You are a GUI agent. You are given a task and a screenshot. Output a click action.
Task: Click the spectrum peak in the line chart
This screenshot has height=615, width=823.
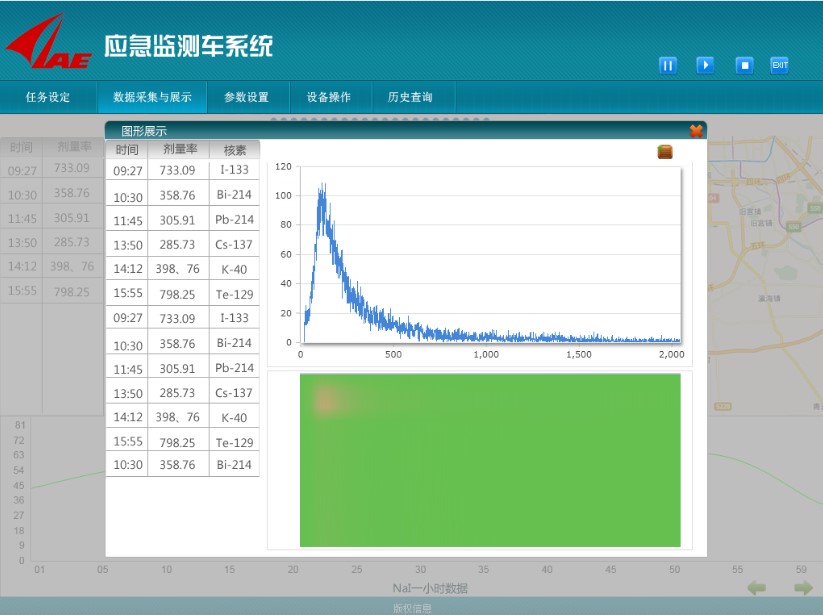click(x=322, y=188)
